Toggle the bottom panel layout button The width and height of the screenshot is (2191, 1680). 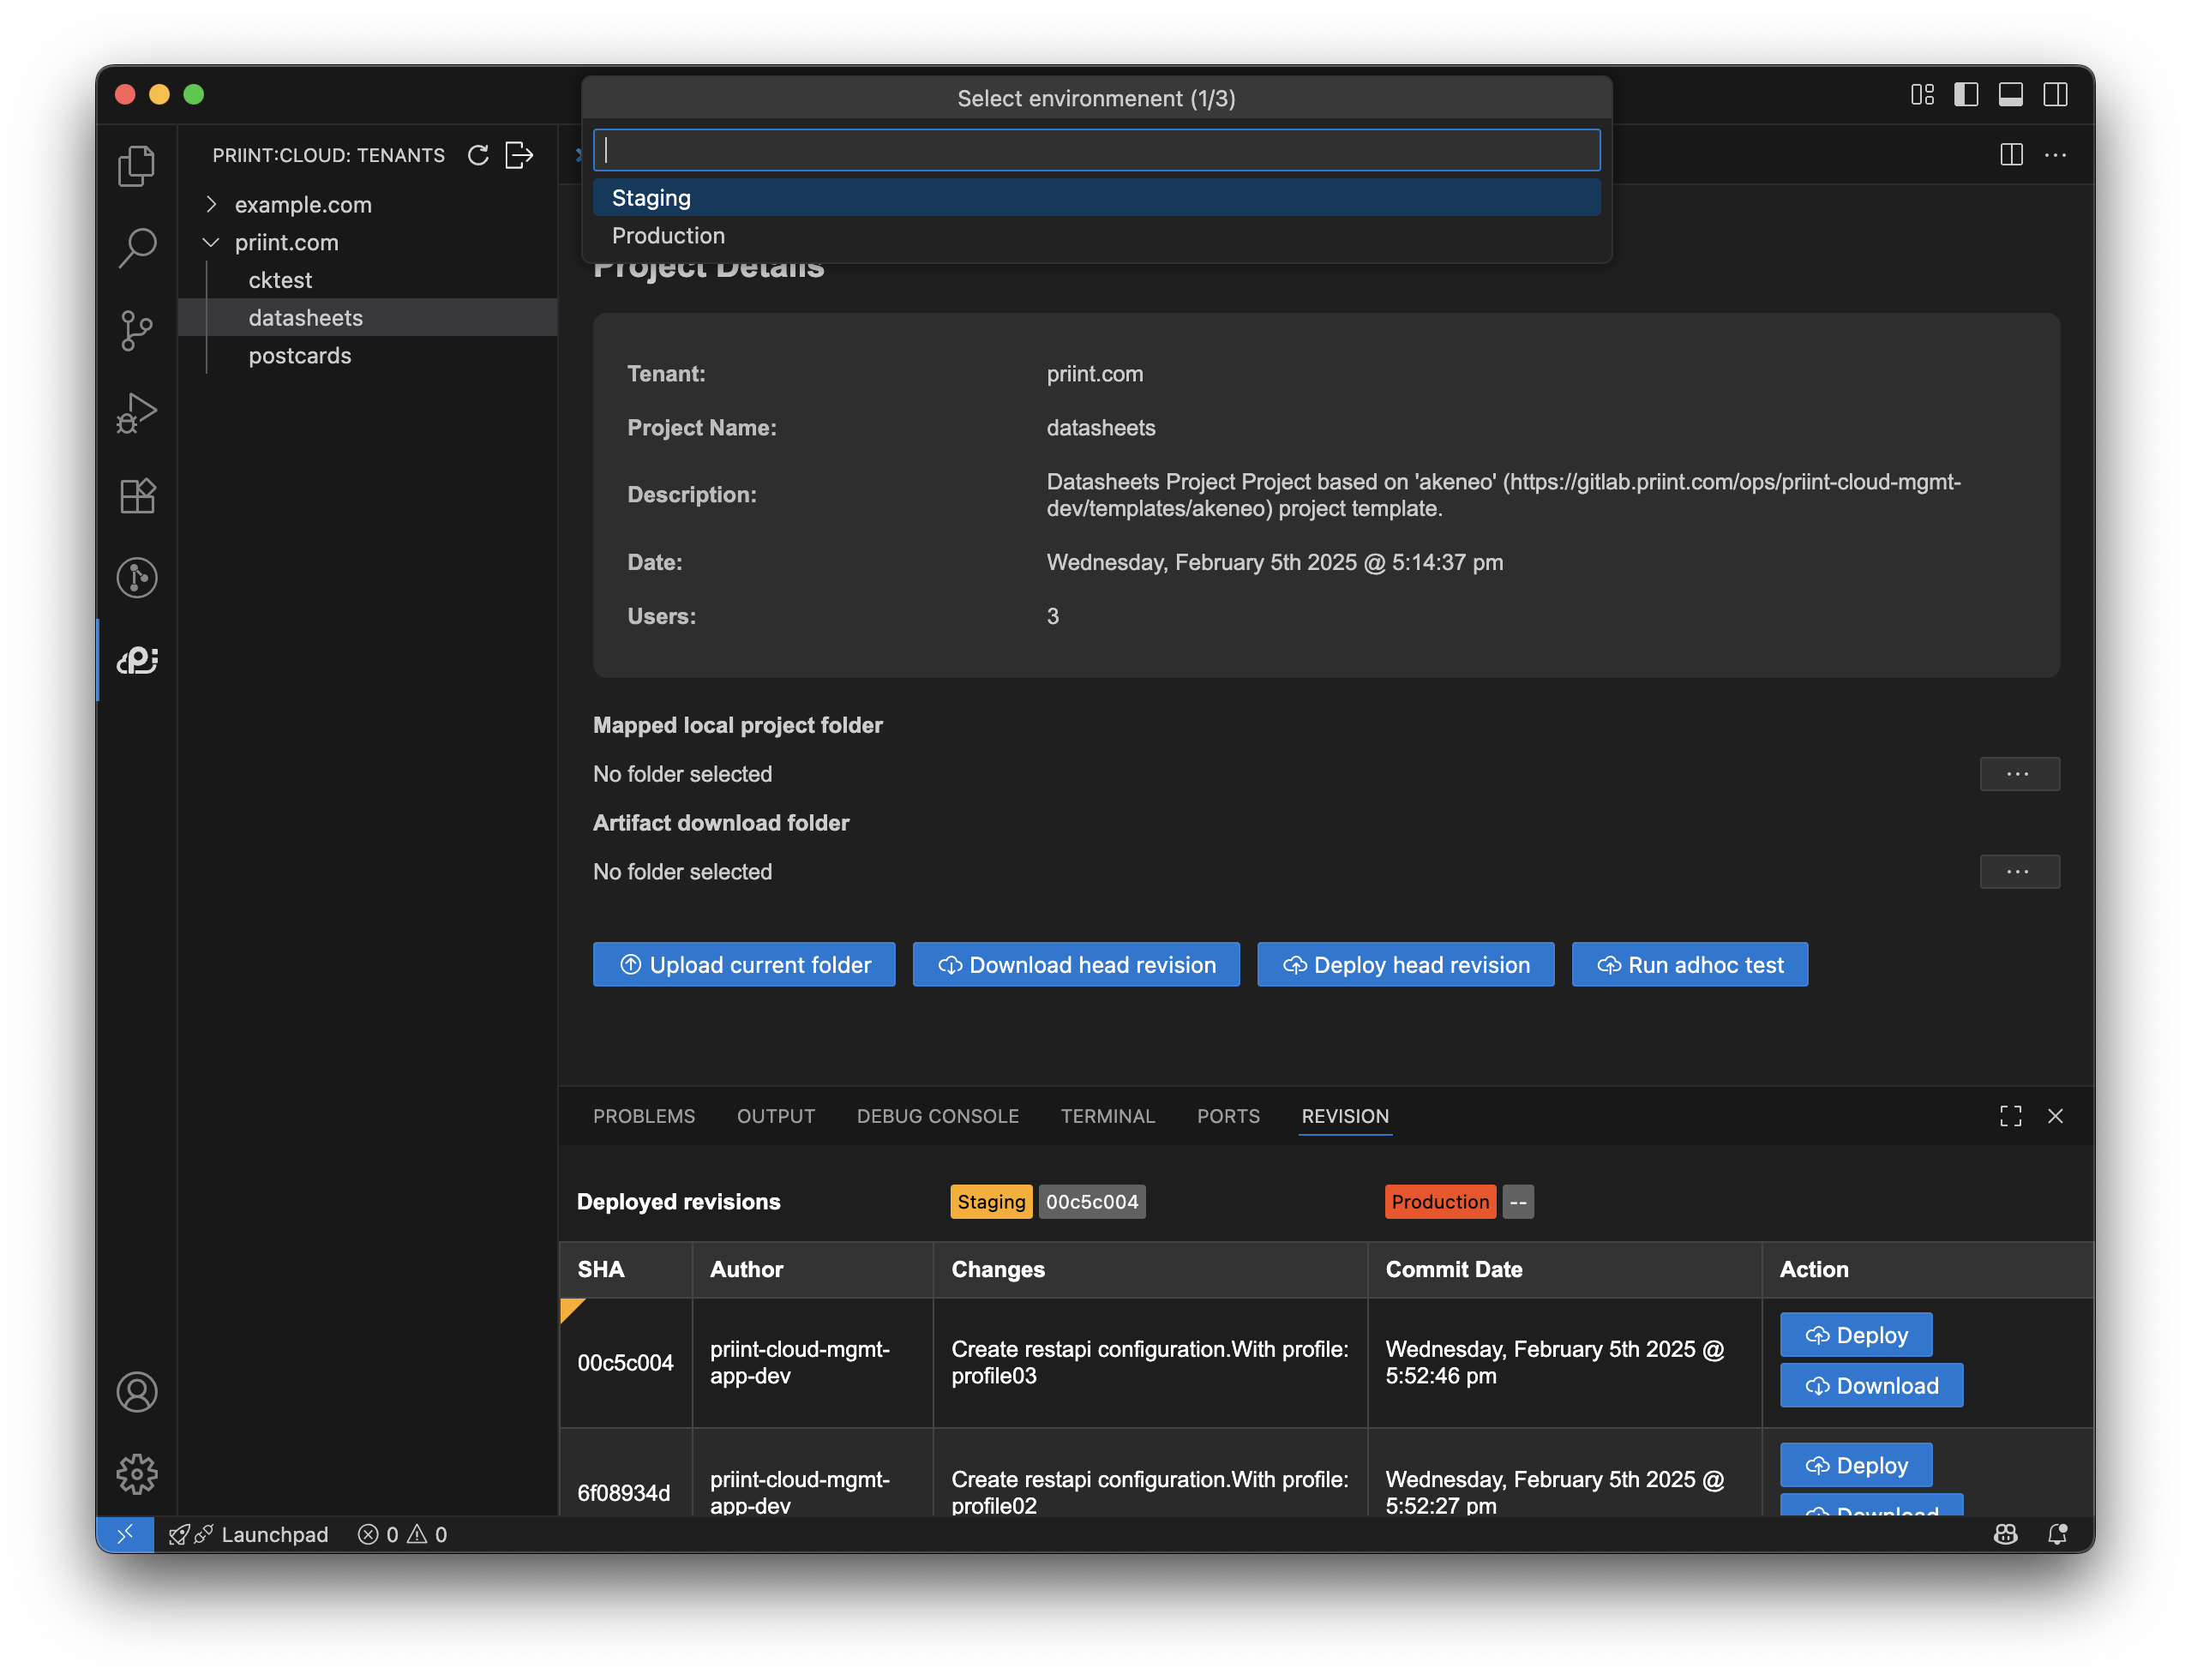tap(2010, 94)
